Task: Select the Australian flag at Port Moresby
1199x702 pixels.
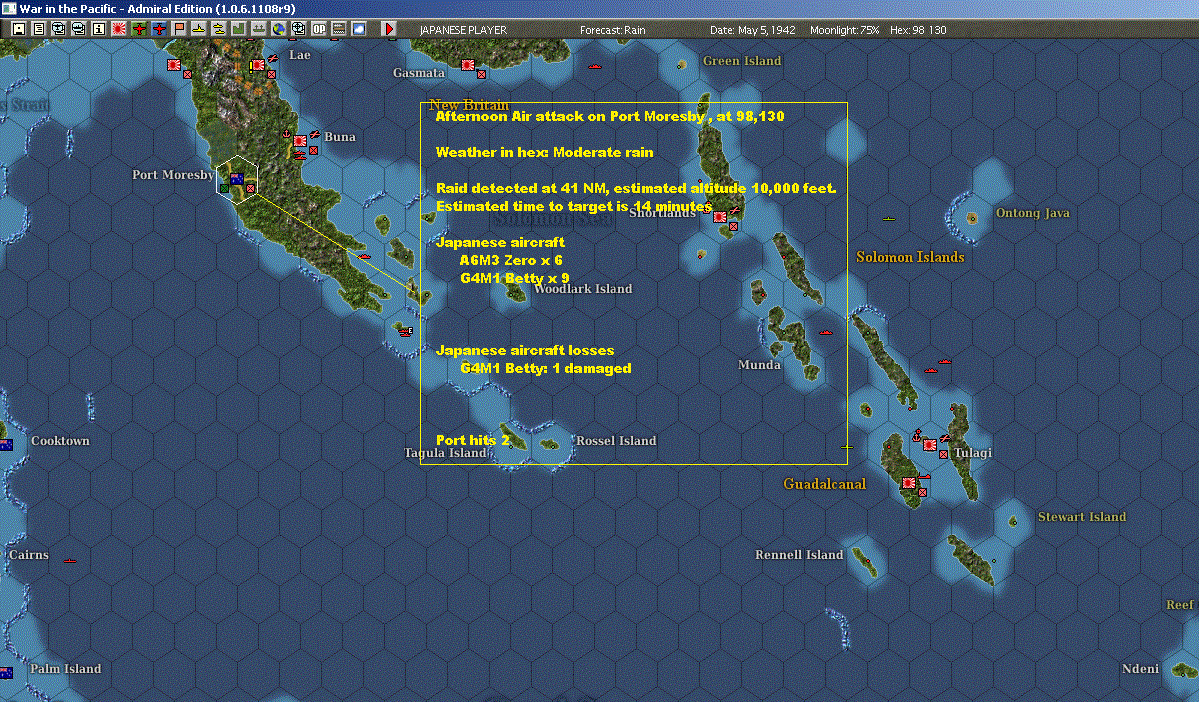Action: pyautogui.click(x=237, y=178)
